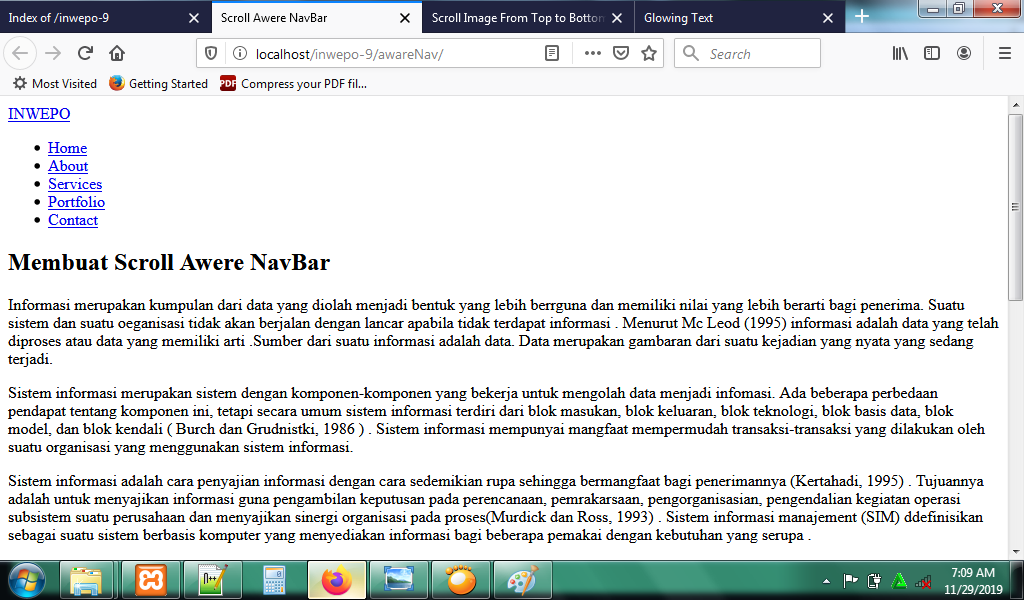The height and width of the screenshot is (600, 1024).
Task: Click the page scrollbar down arrow
Action: pos(1015,550)
